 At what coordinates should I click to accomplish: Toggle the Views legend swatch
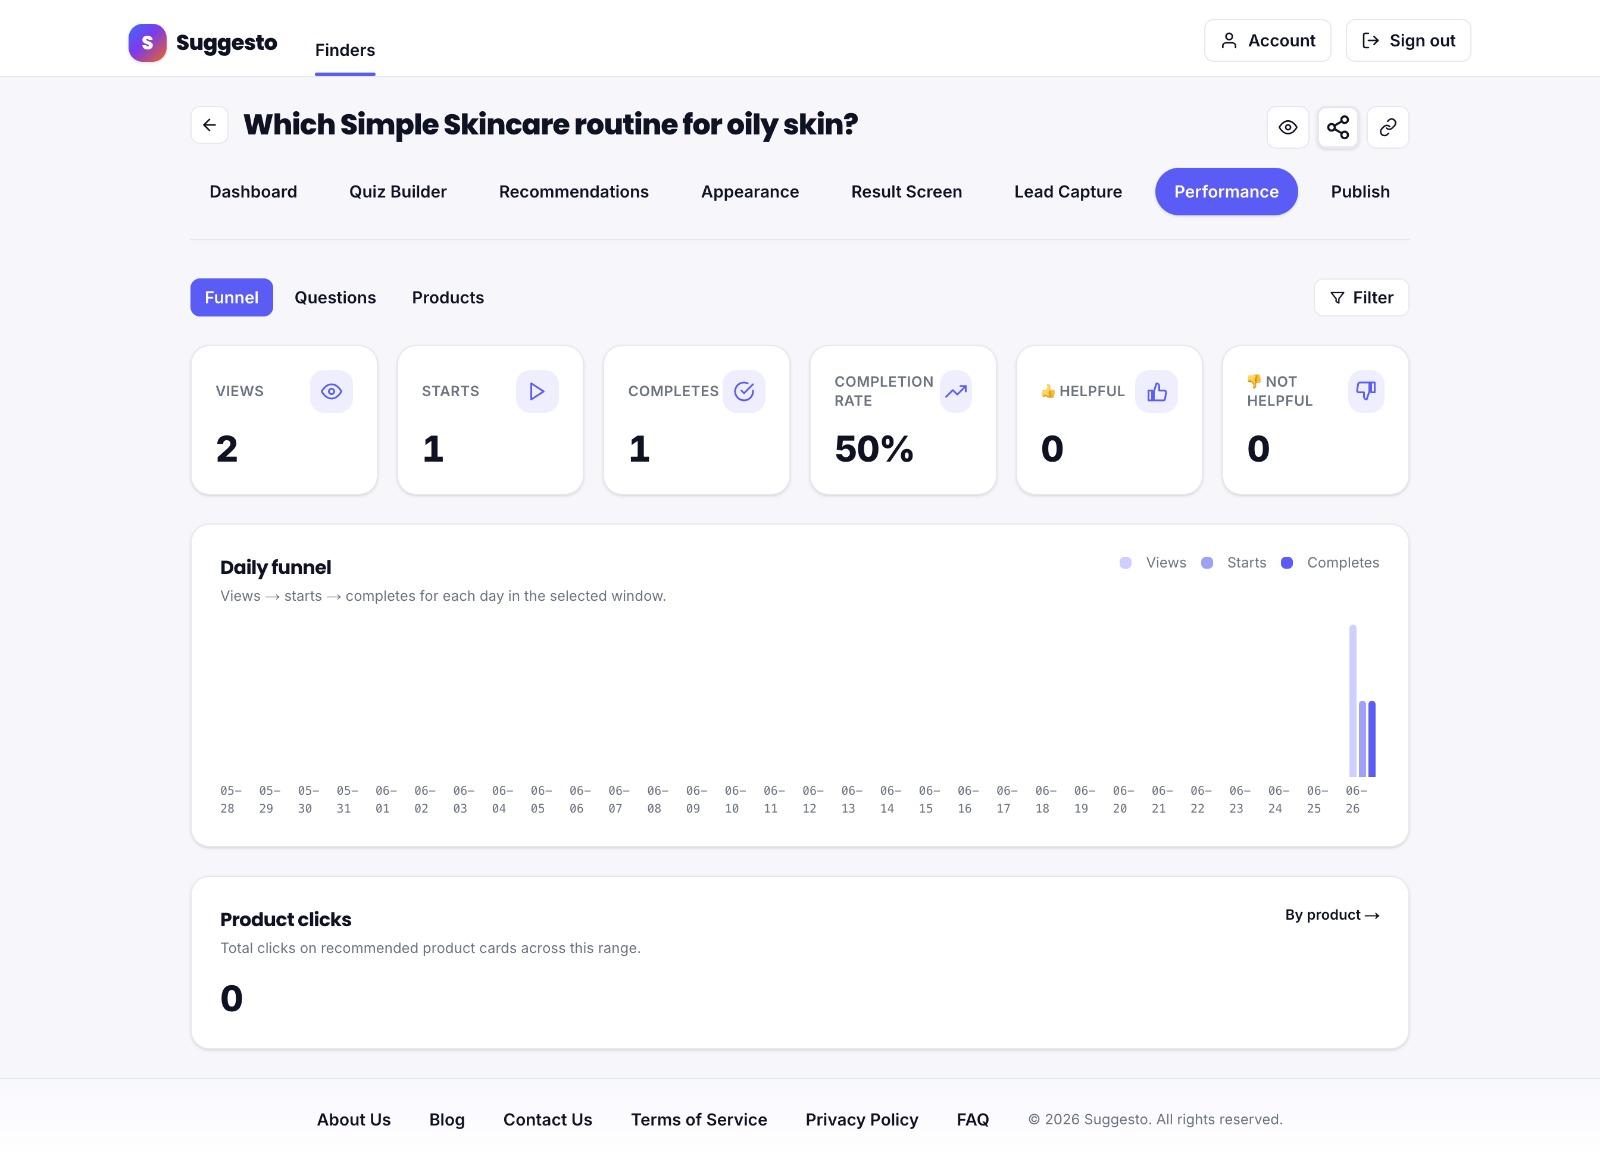(1126, 563)
